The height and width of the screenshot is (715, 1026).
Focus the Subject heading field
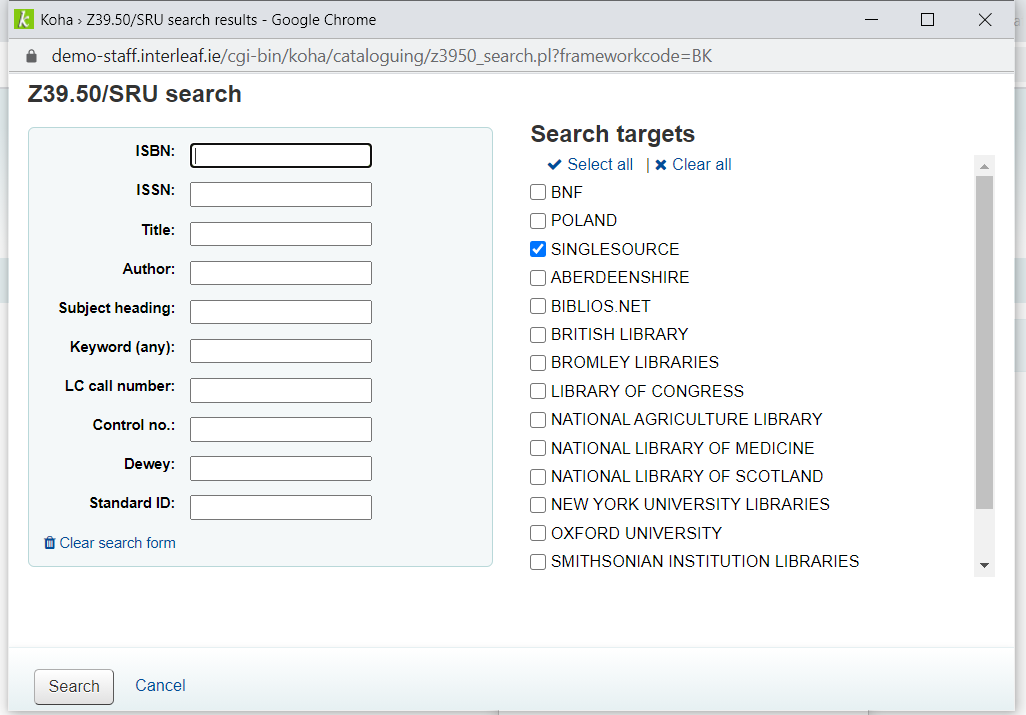281,312
